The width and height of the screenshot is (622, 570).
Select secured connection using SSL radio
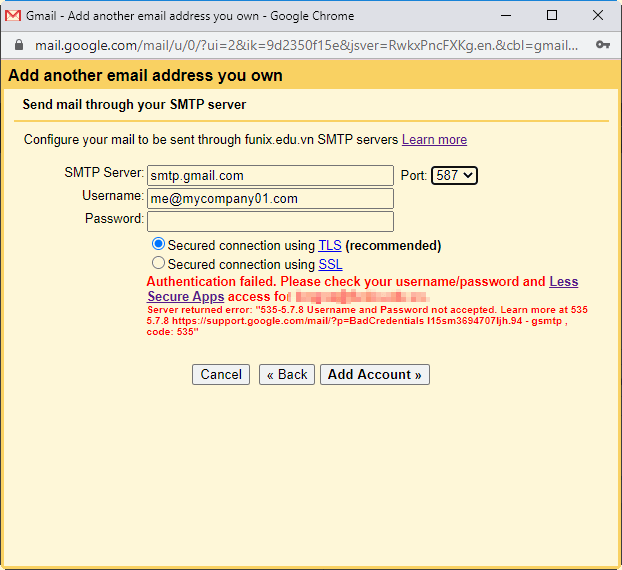click(x=158, y=263)
